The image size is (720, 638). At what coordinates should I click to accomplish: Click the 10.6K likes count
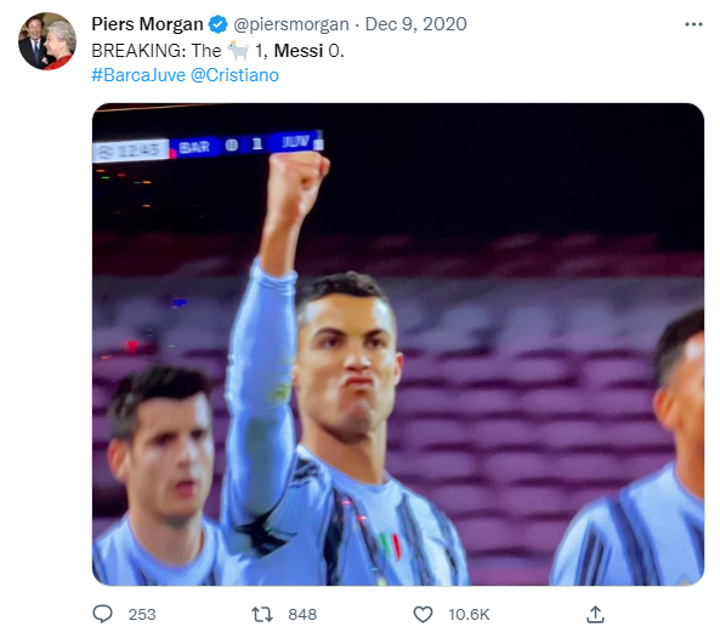(467, 614)
